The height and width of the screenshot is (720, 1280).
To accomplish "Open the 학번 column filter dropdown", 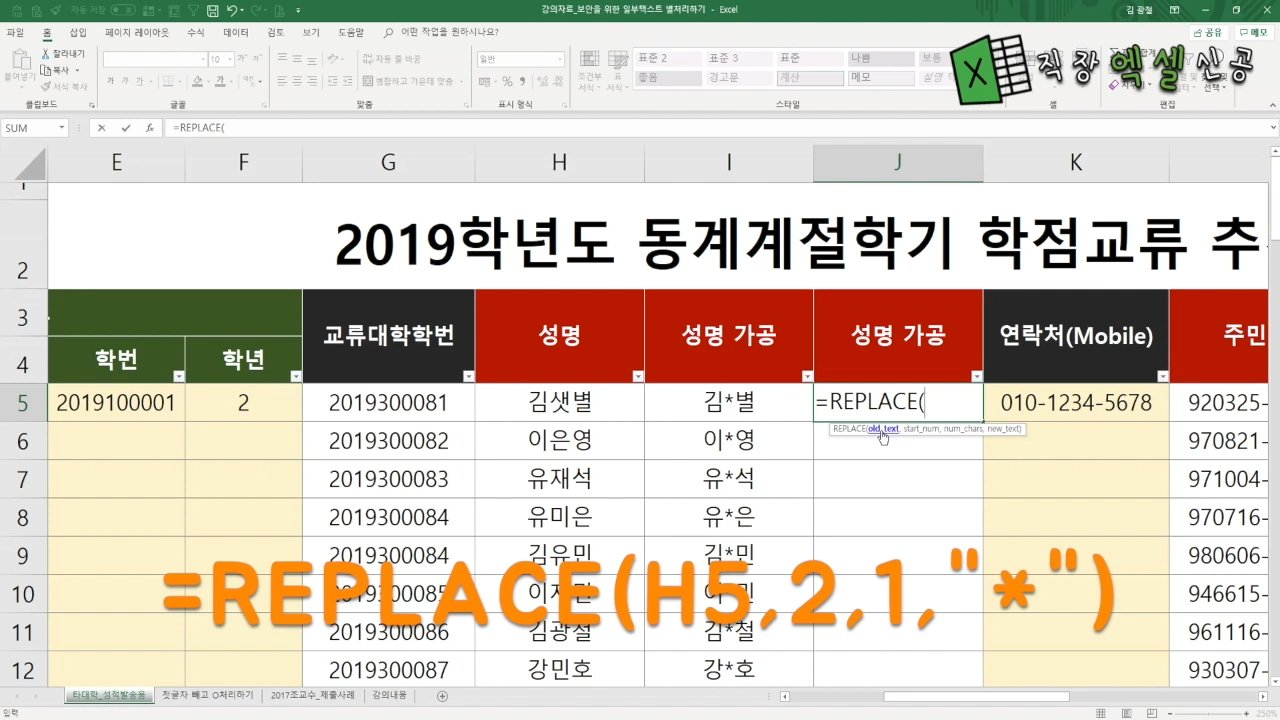I will (178, 376).
